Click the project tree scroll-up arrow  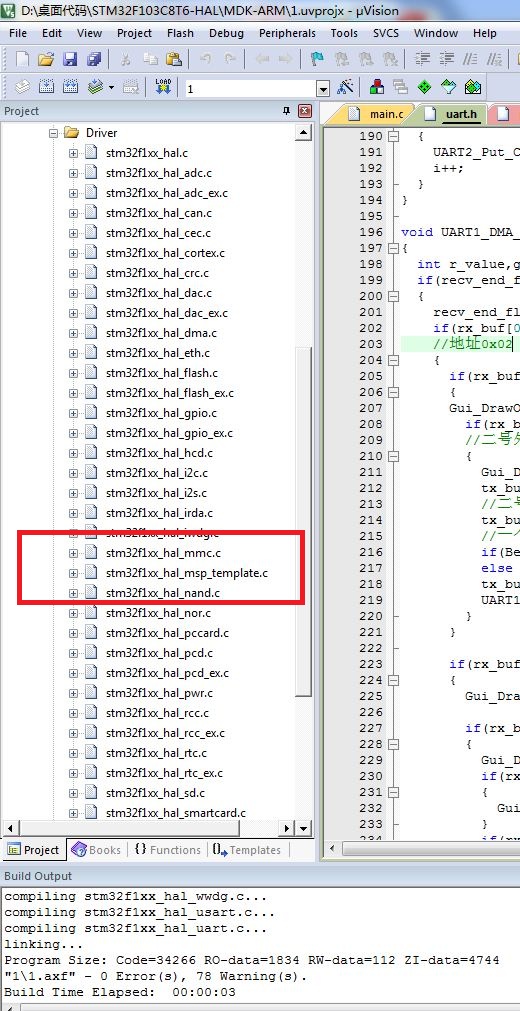[304, 133]
